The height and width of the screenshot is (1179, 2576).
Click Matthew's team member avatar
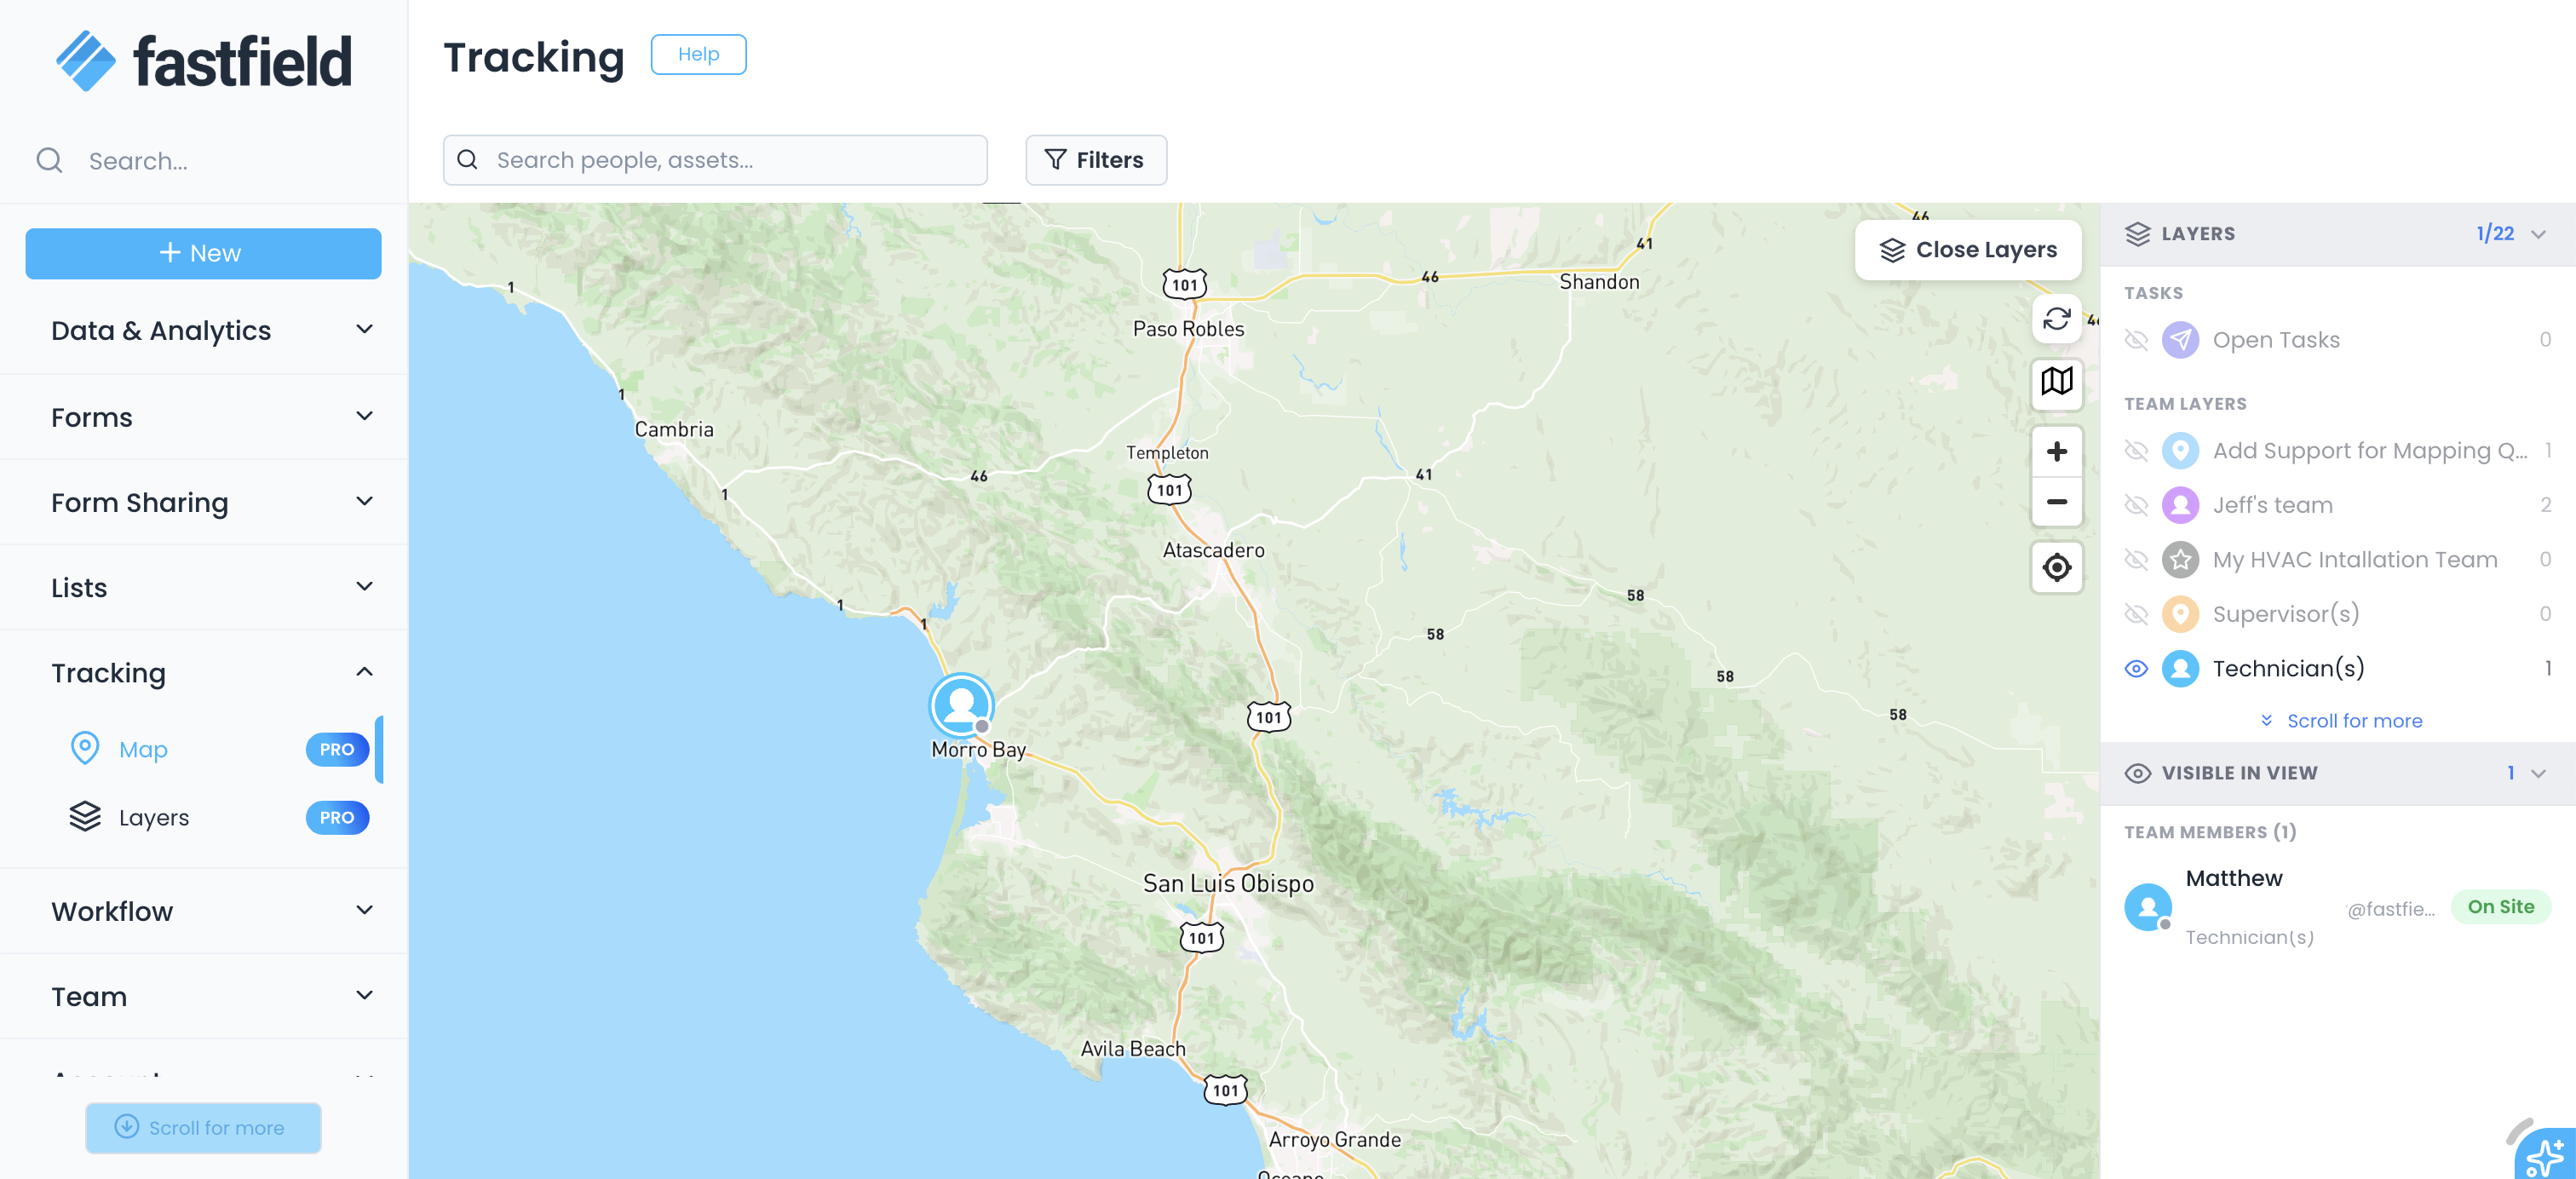pyautogui.click(x=2147, y=907)
